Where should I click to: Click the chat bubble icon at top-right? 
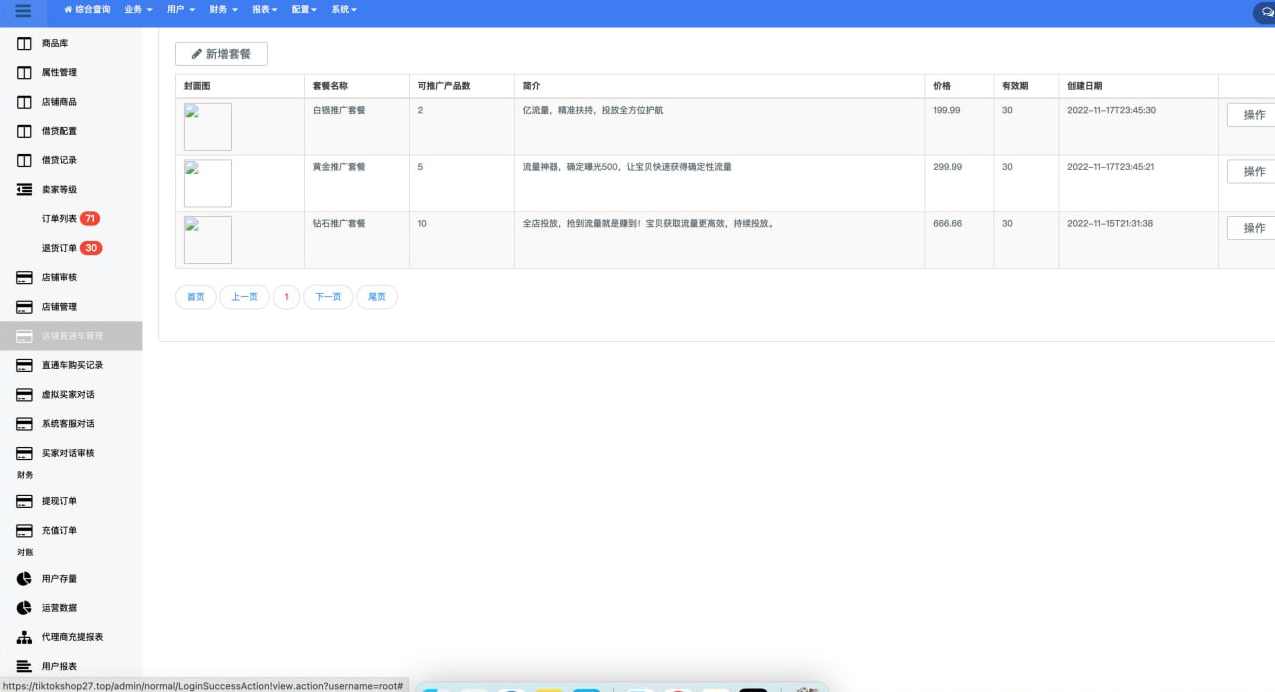click(x=1263, y=12)
